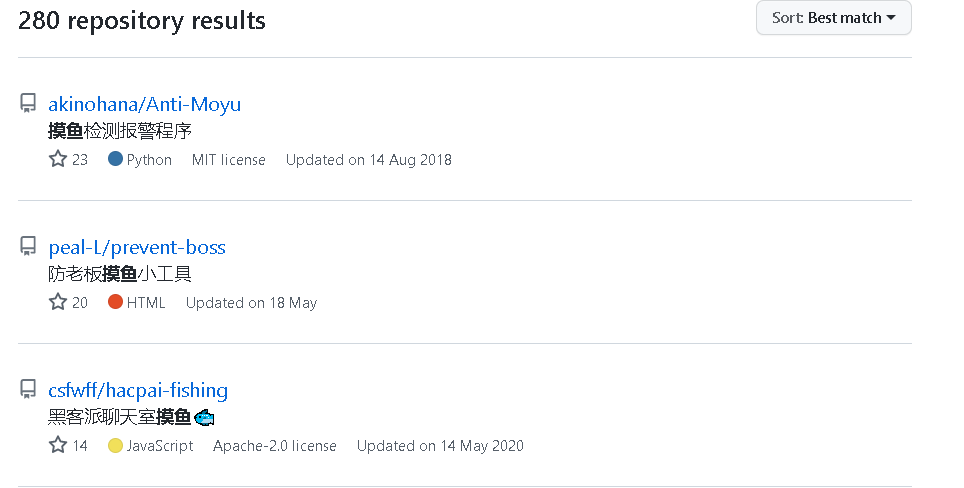The image size is (964, 488).
Task: Click the 23 stargazers count
Action: (80, 160)
